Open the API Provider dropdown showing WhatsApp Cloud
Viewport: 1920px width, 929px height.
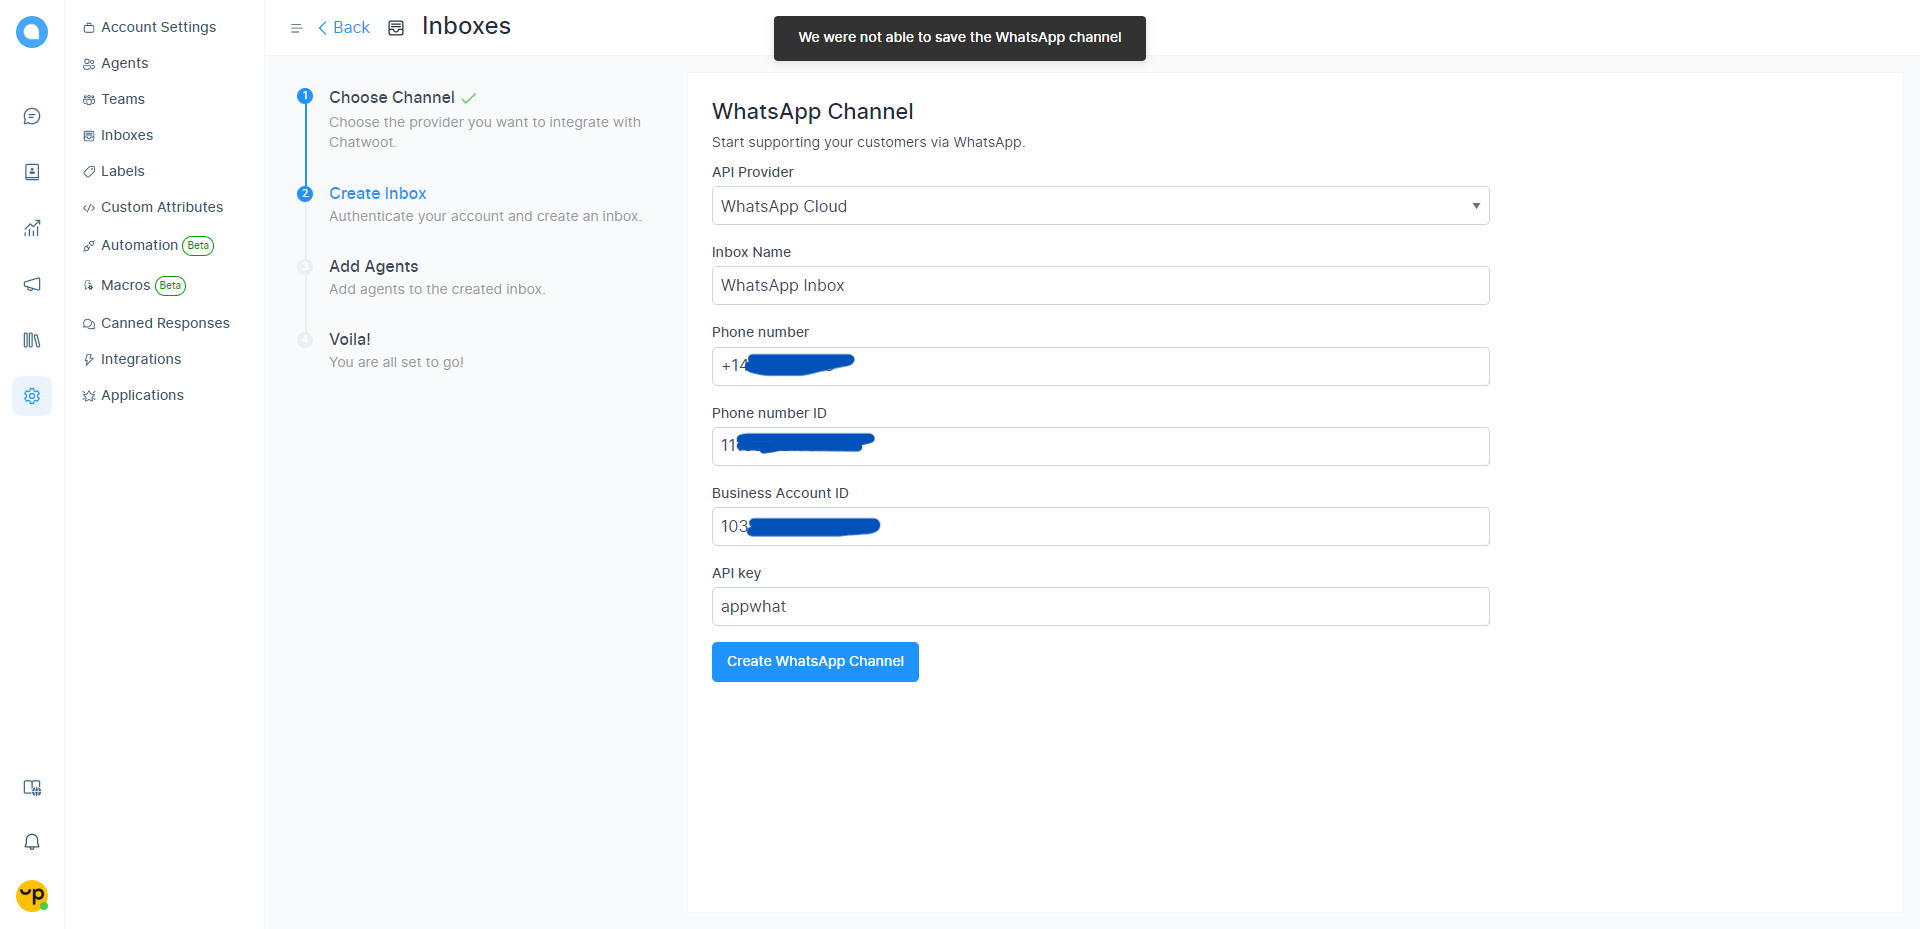[x=1100, y=205]
